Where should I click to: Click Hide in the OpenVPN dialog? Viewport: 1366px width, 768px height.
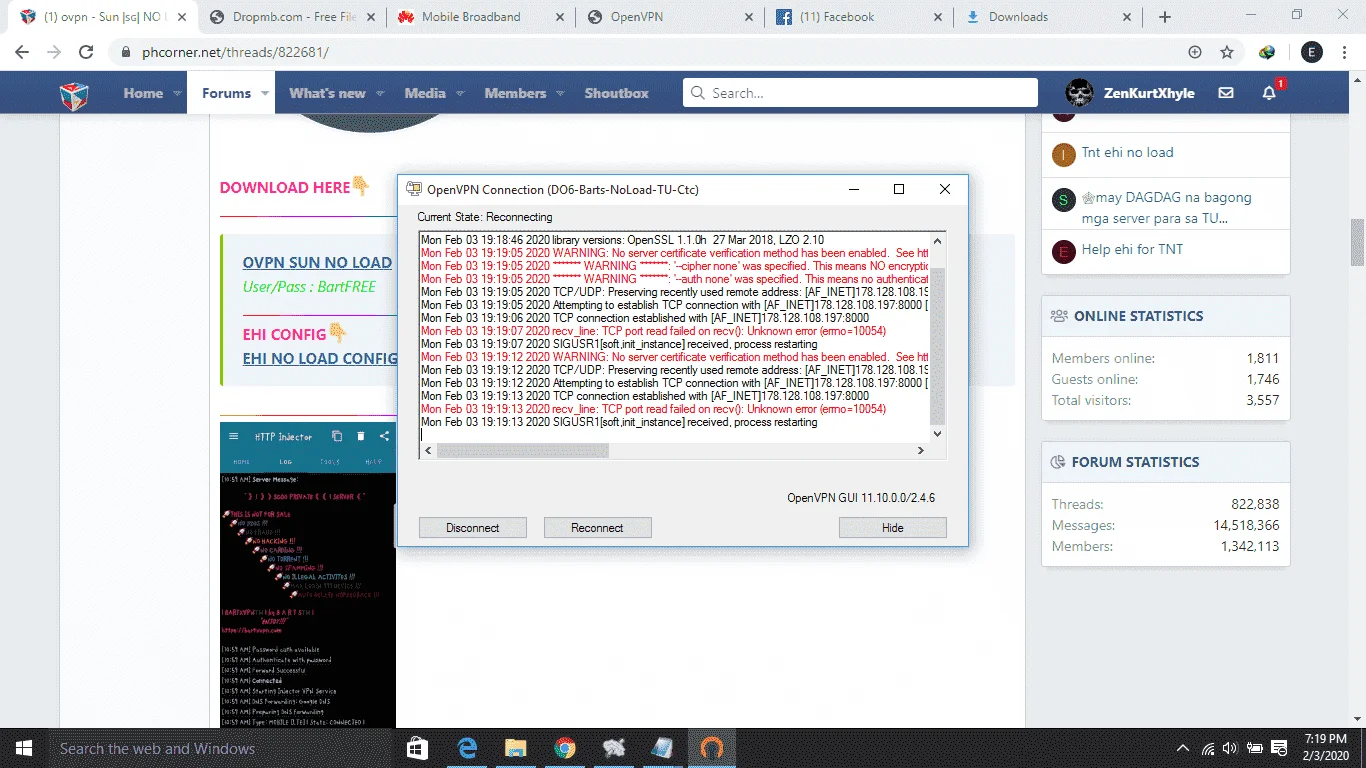pos(893,528)
